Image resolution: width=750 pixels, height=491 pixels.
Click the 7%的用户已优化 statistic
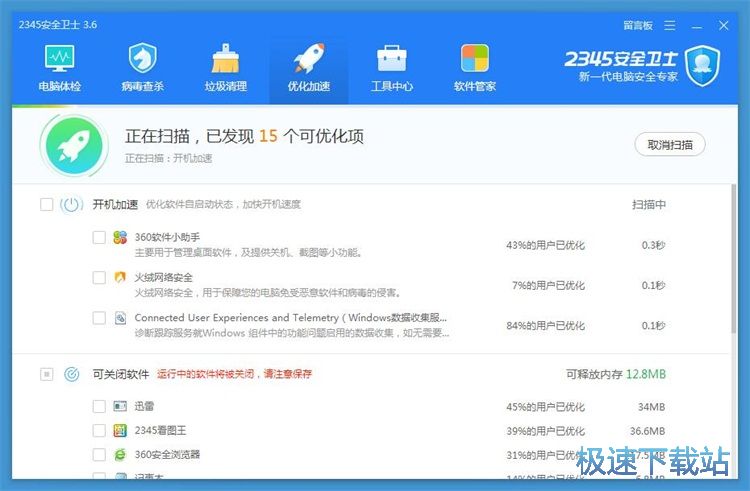pos(548,285)
